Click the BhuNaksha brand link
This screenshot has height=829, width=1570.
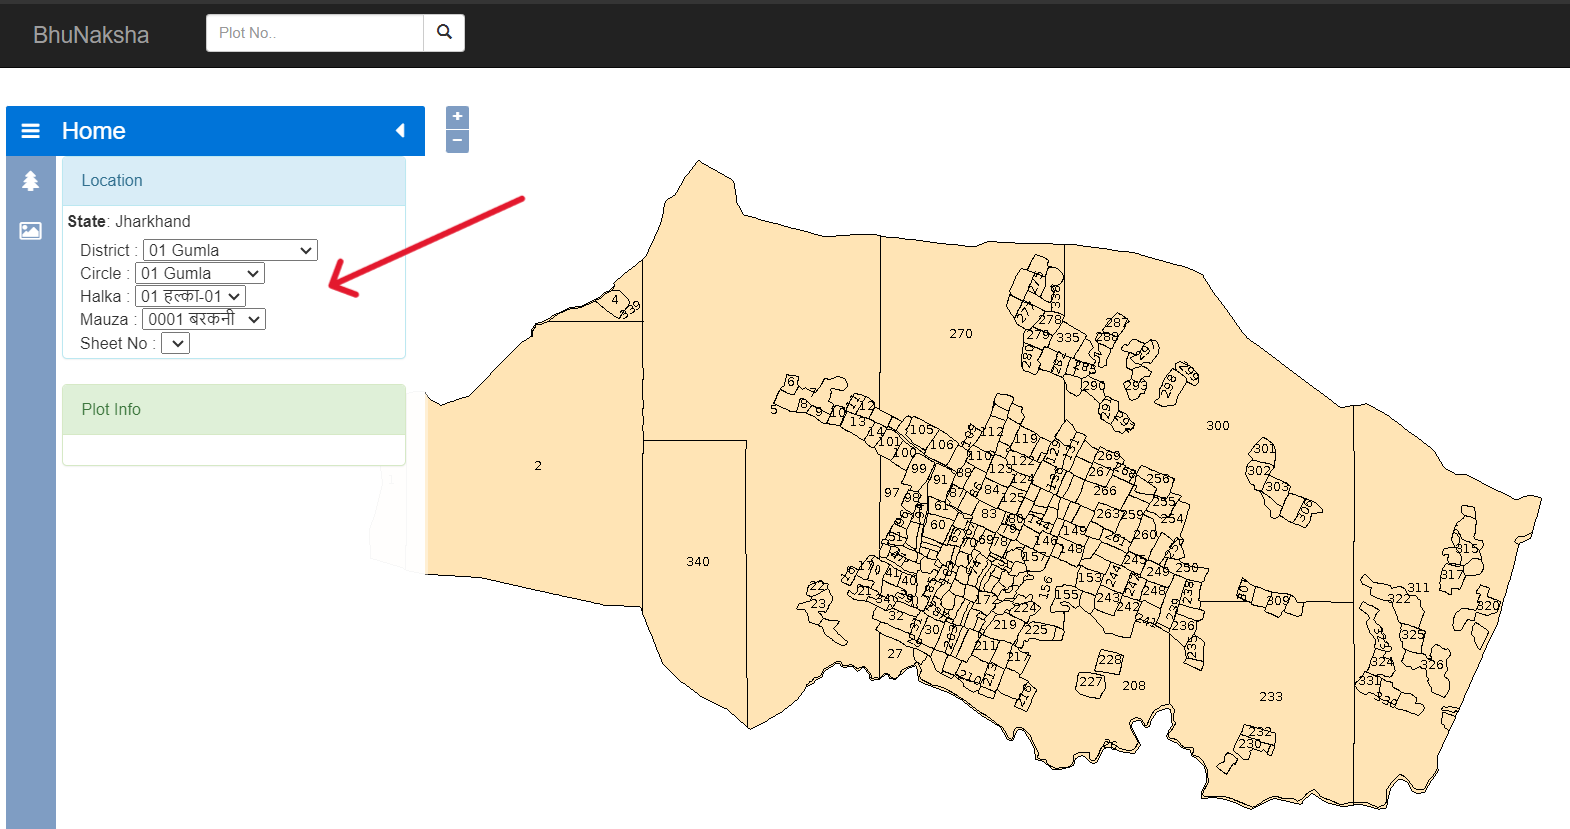pyautogui.click(x=91, y=35)
